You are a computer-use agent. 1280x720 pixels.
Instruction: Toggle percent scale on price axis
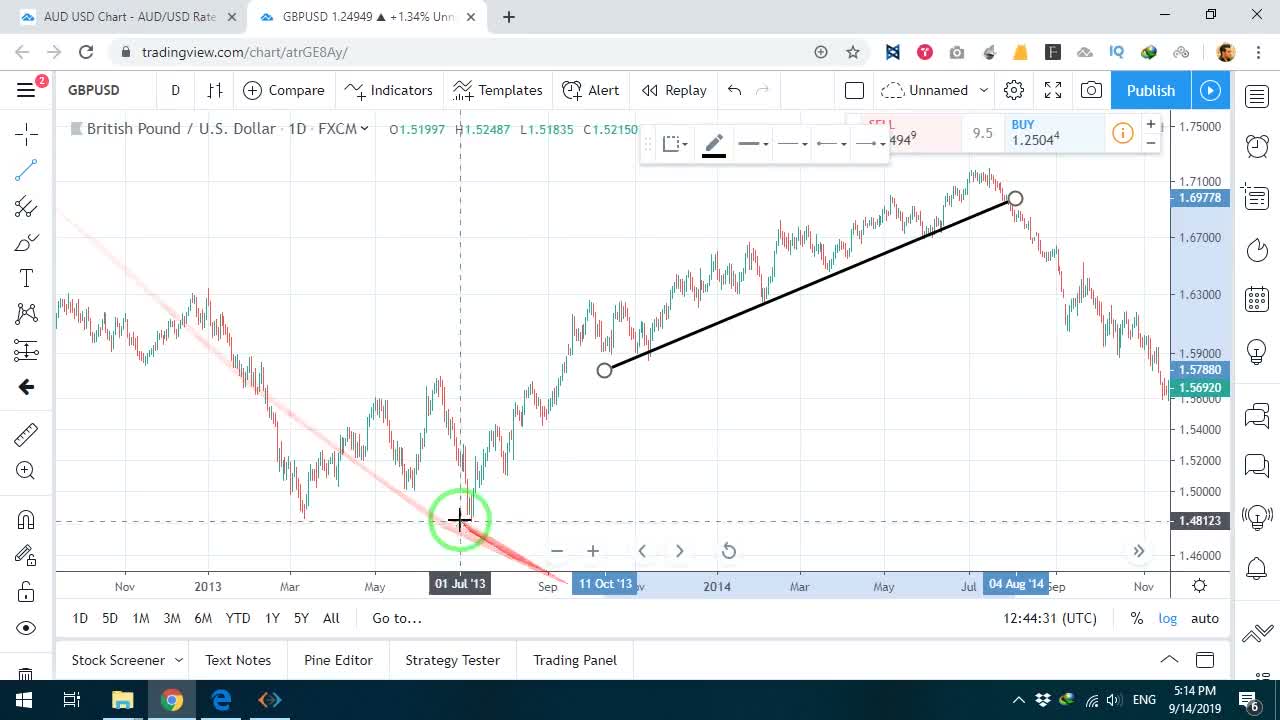tap(1137, 618)
